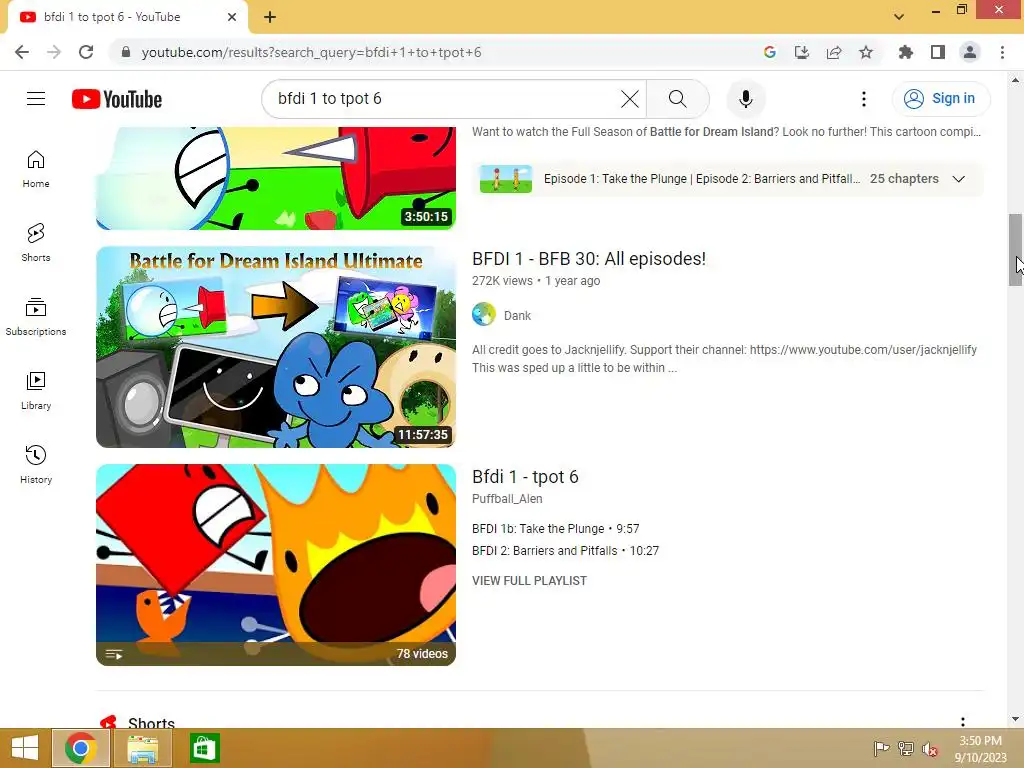The width and height of the screenshot is (1024, 768).
Task: Clear the search box with X
Action: (x=630, y=99)
